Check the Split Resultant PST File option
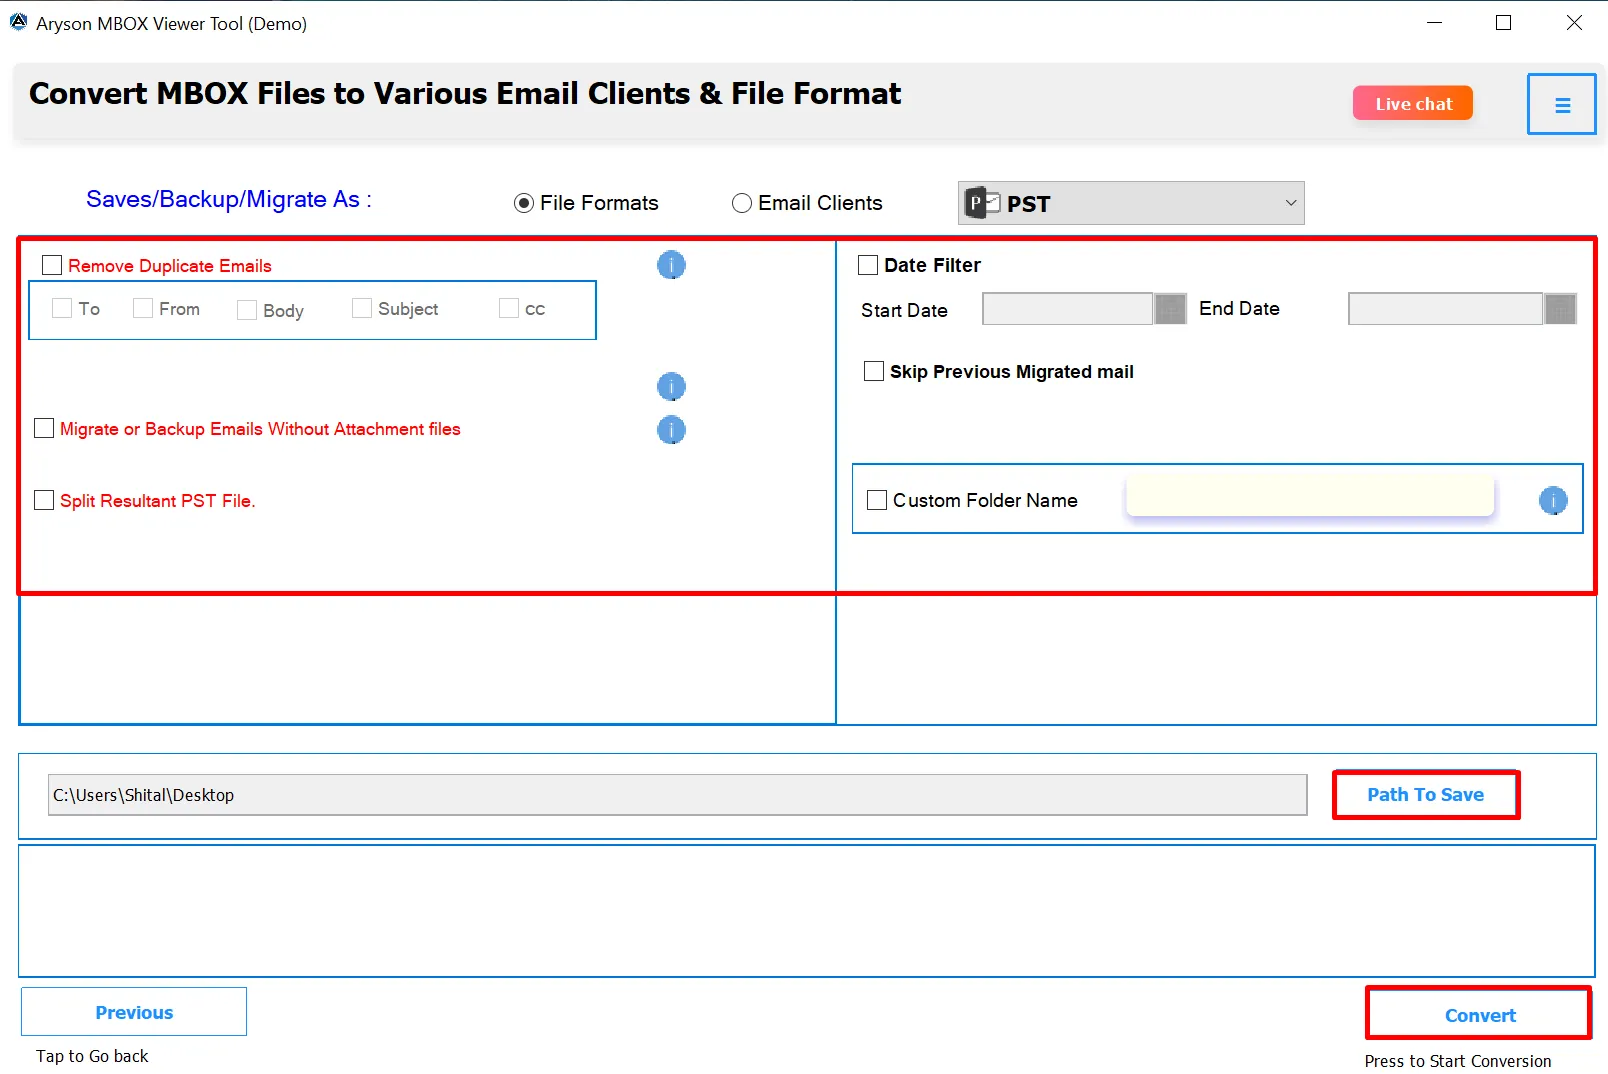 click(x=44, y=500)
